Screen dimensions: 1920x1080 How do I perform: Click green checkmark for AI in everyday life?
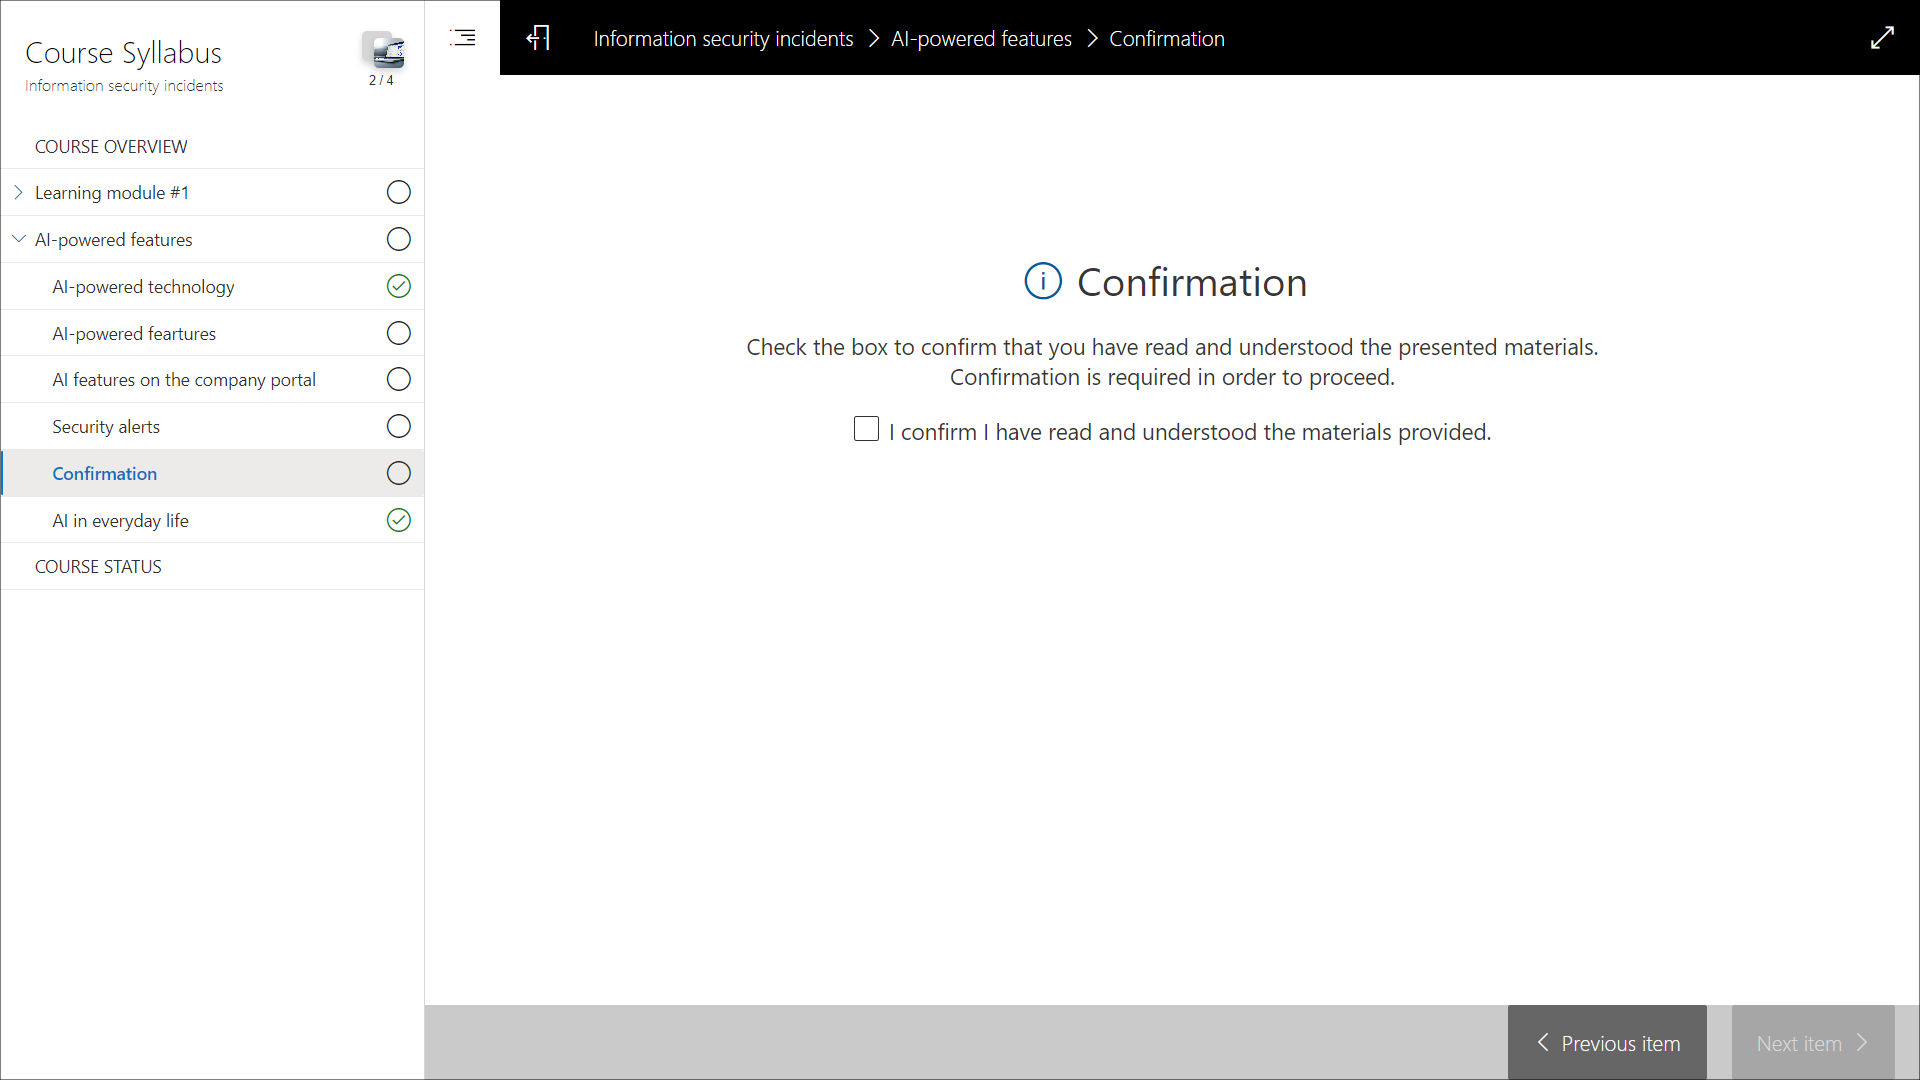pyautogui.click(x=398, y=521)
